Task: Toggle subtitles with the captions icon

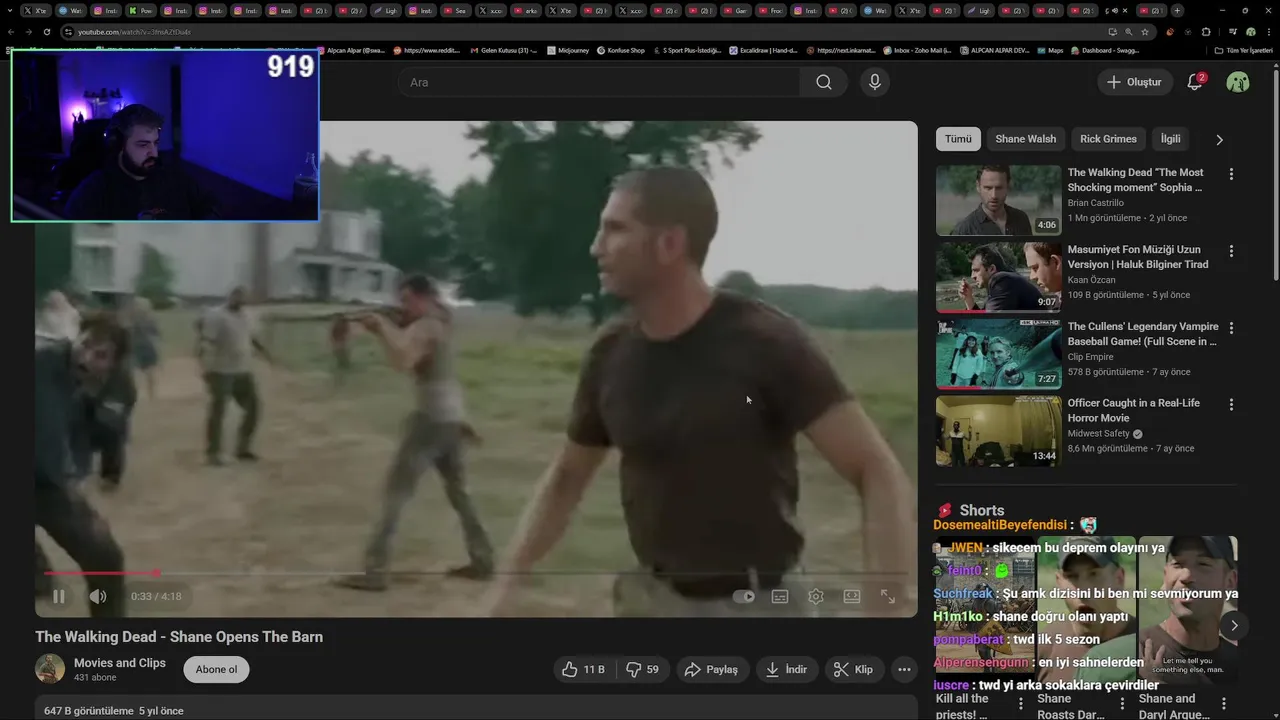Action: [x=780, y=596]
